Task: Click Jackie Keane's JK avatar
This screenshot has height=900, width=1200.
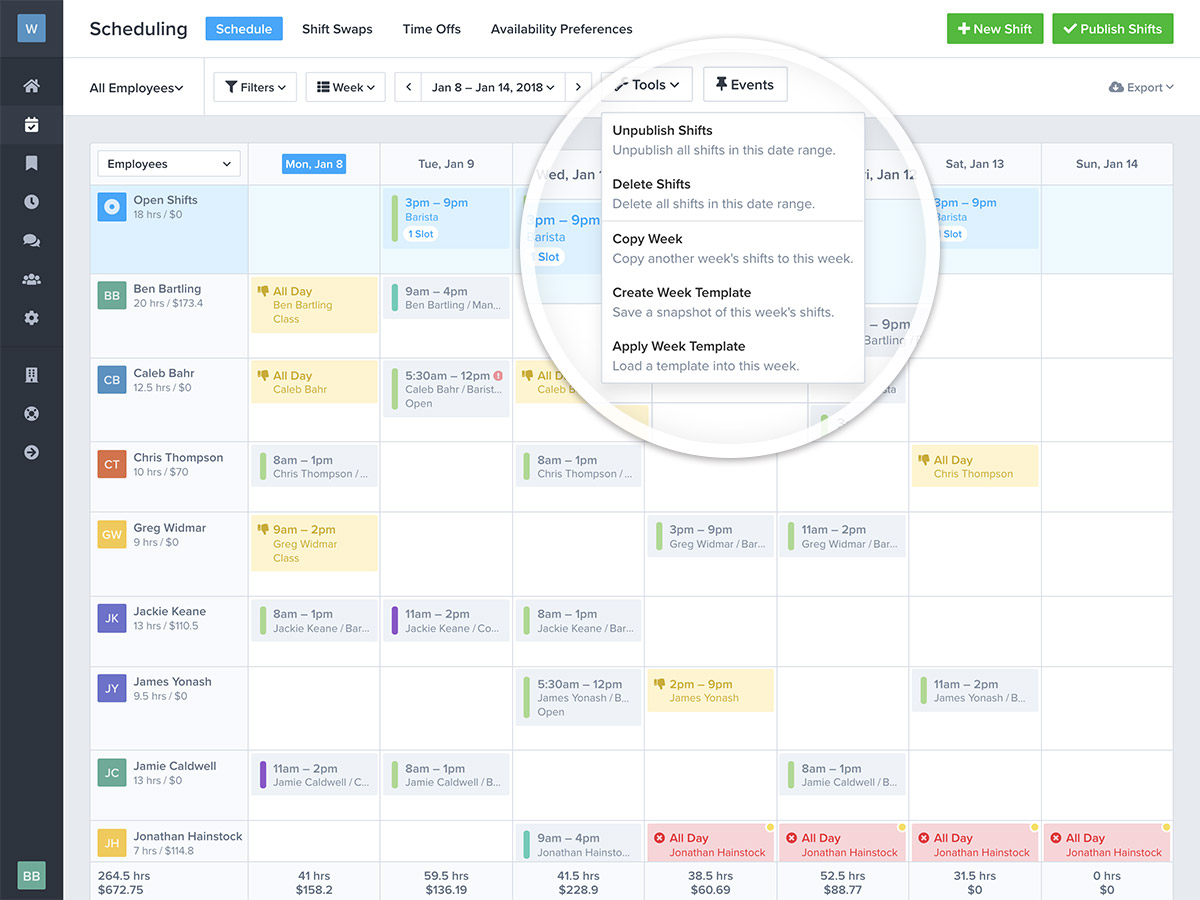Action: click(111, 618)
